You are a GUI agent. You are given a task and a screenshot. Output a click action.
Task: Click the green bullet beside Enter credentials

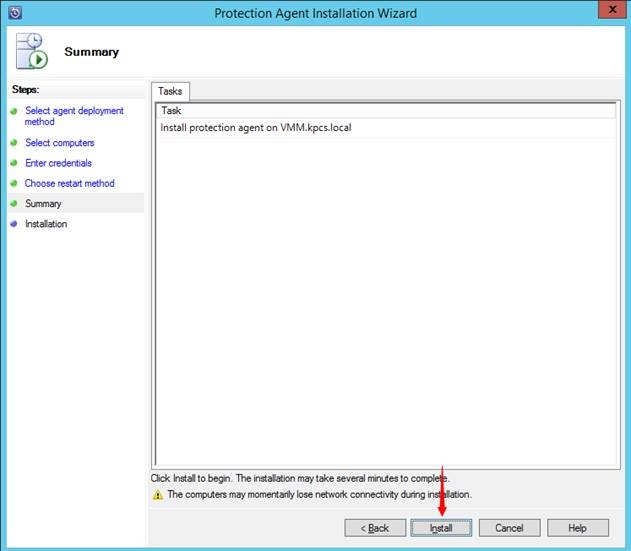(x=14, y=164)
